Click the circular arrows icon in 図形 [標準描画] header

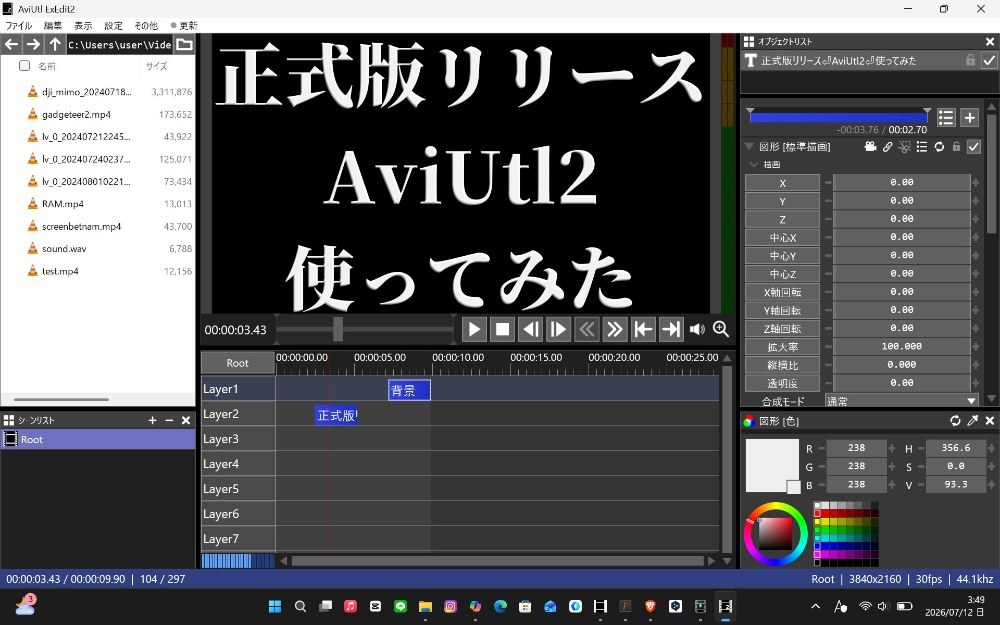click(939, 147)
